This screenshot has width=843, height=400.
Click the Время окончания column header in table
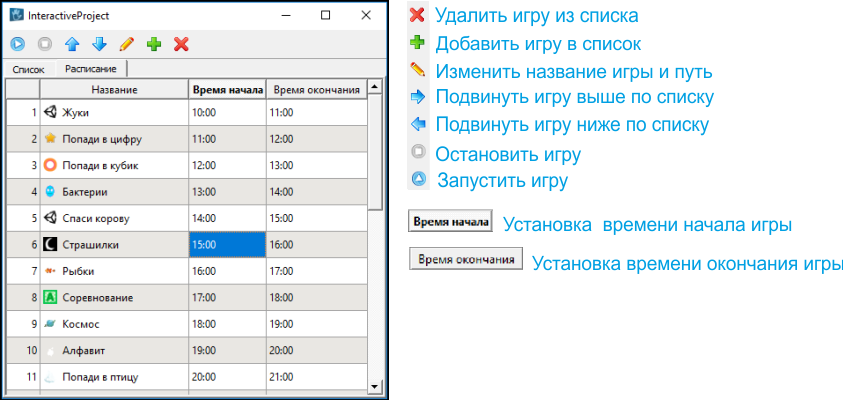click(x=316, y=89)
